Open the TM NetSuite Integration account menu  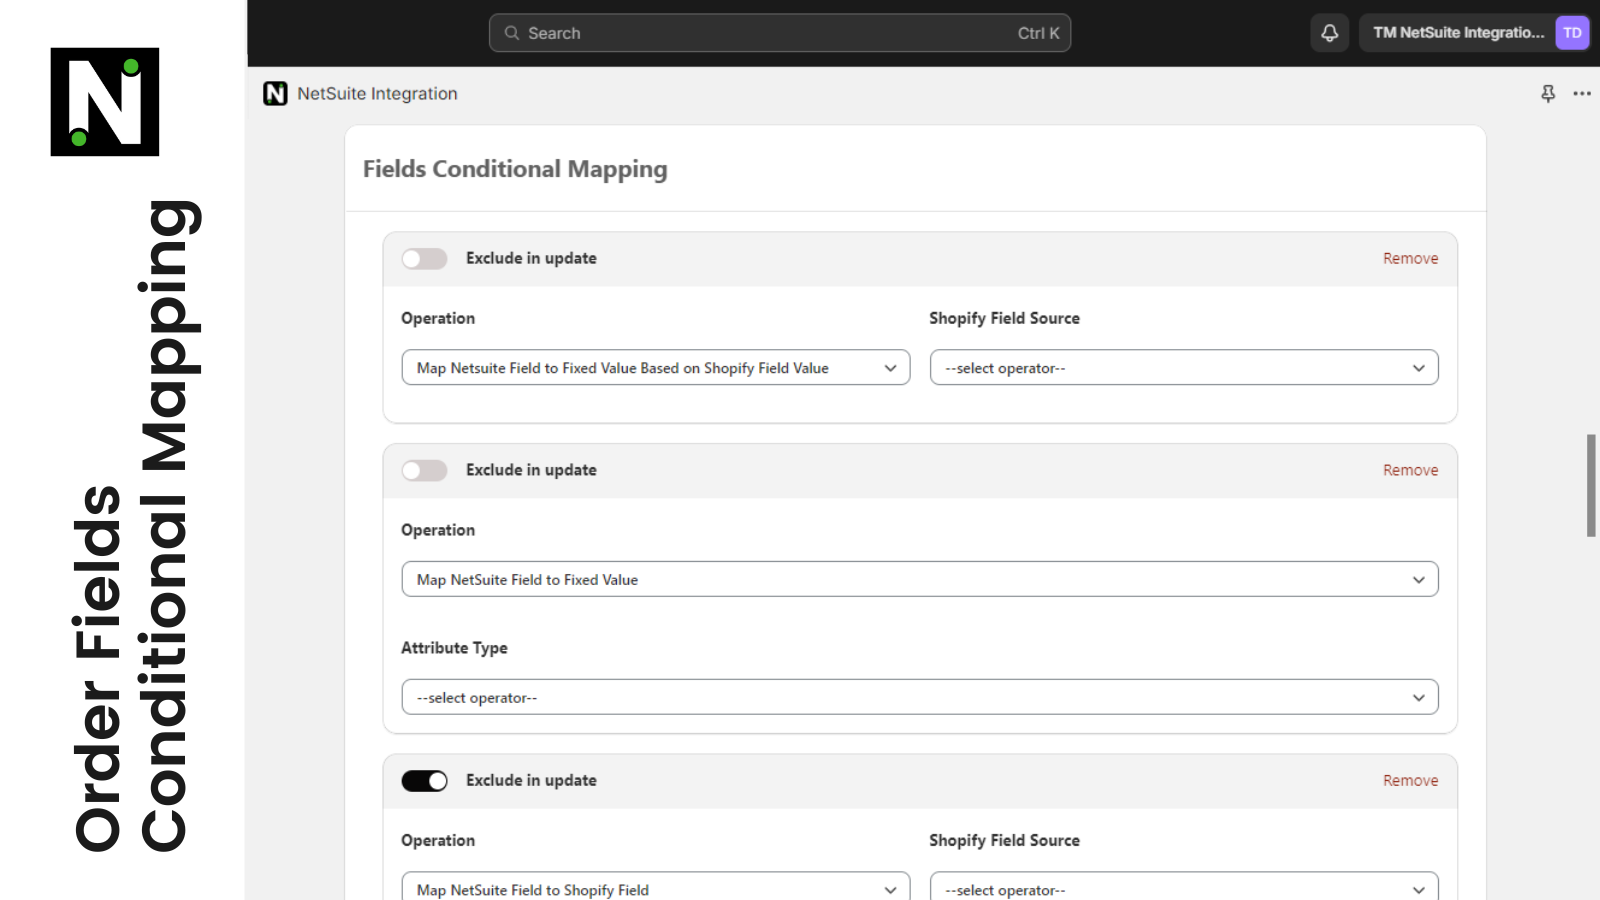pyautogui.click(x=1458, y=33)
